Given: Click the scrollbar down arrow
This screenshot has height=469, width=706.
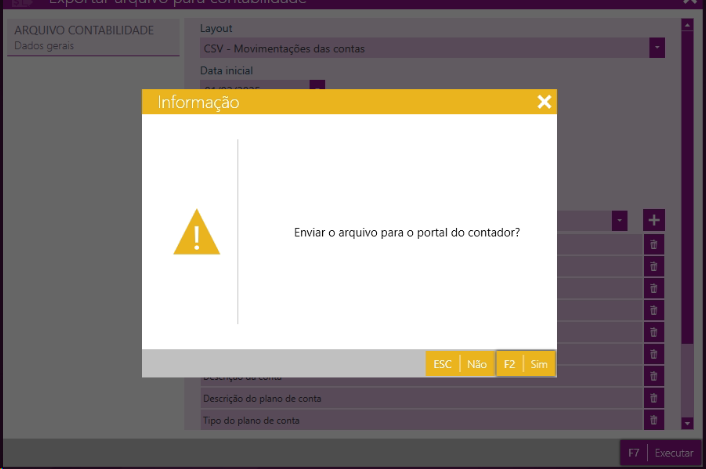Looking at the screenshot, I should point(687,424).
